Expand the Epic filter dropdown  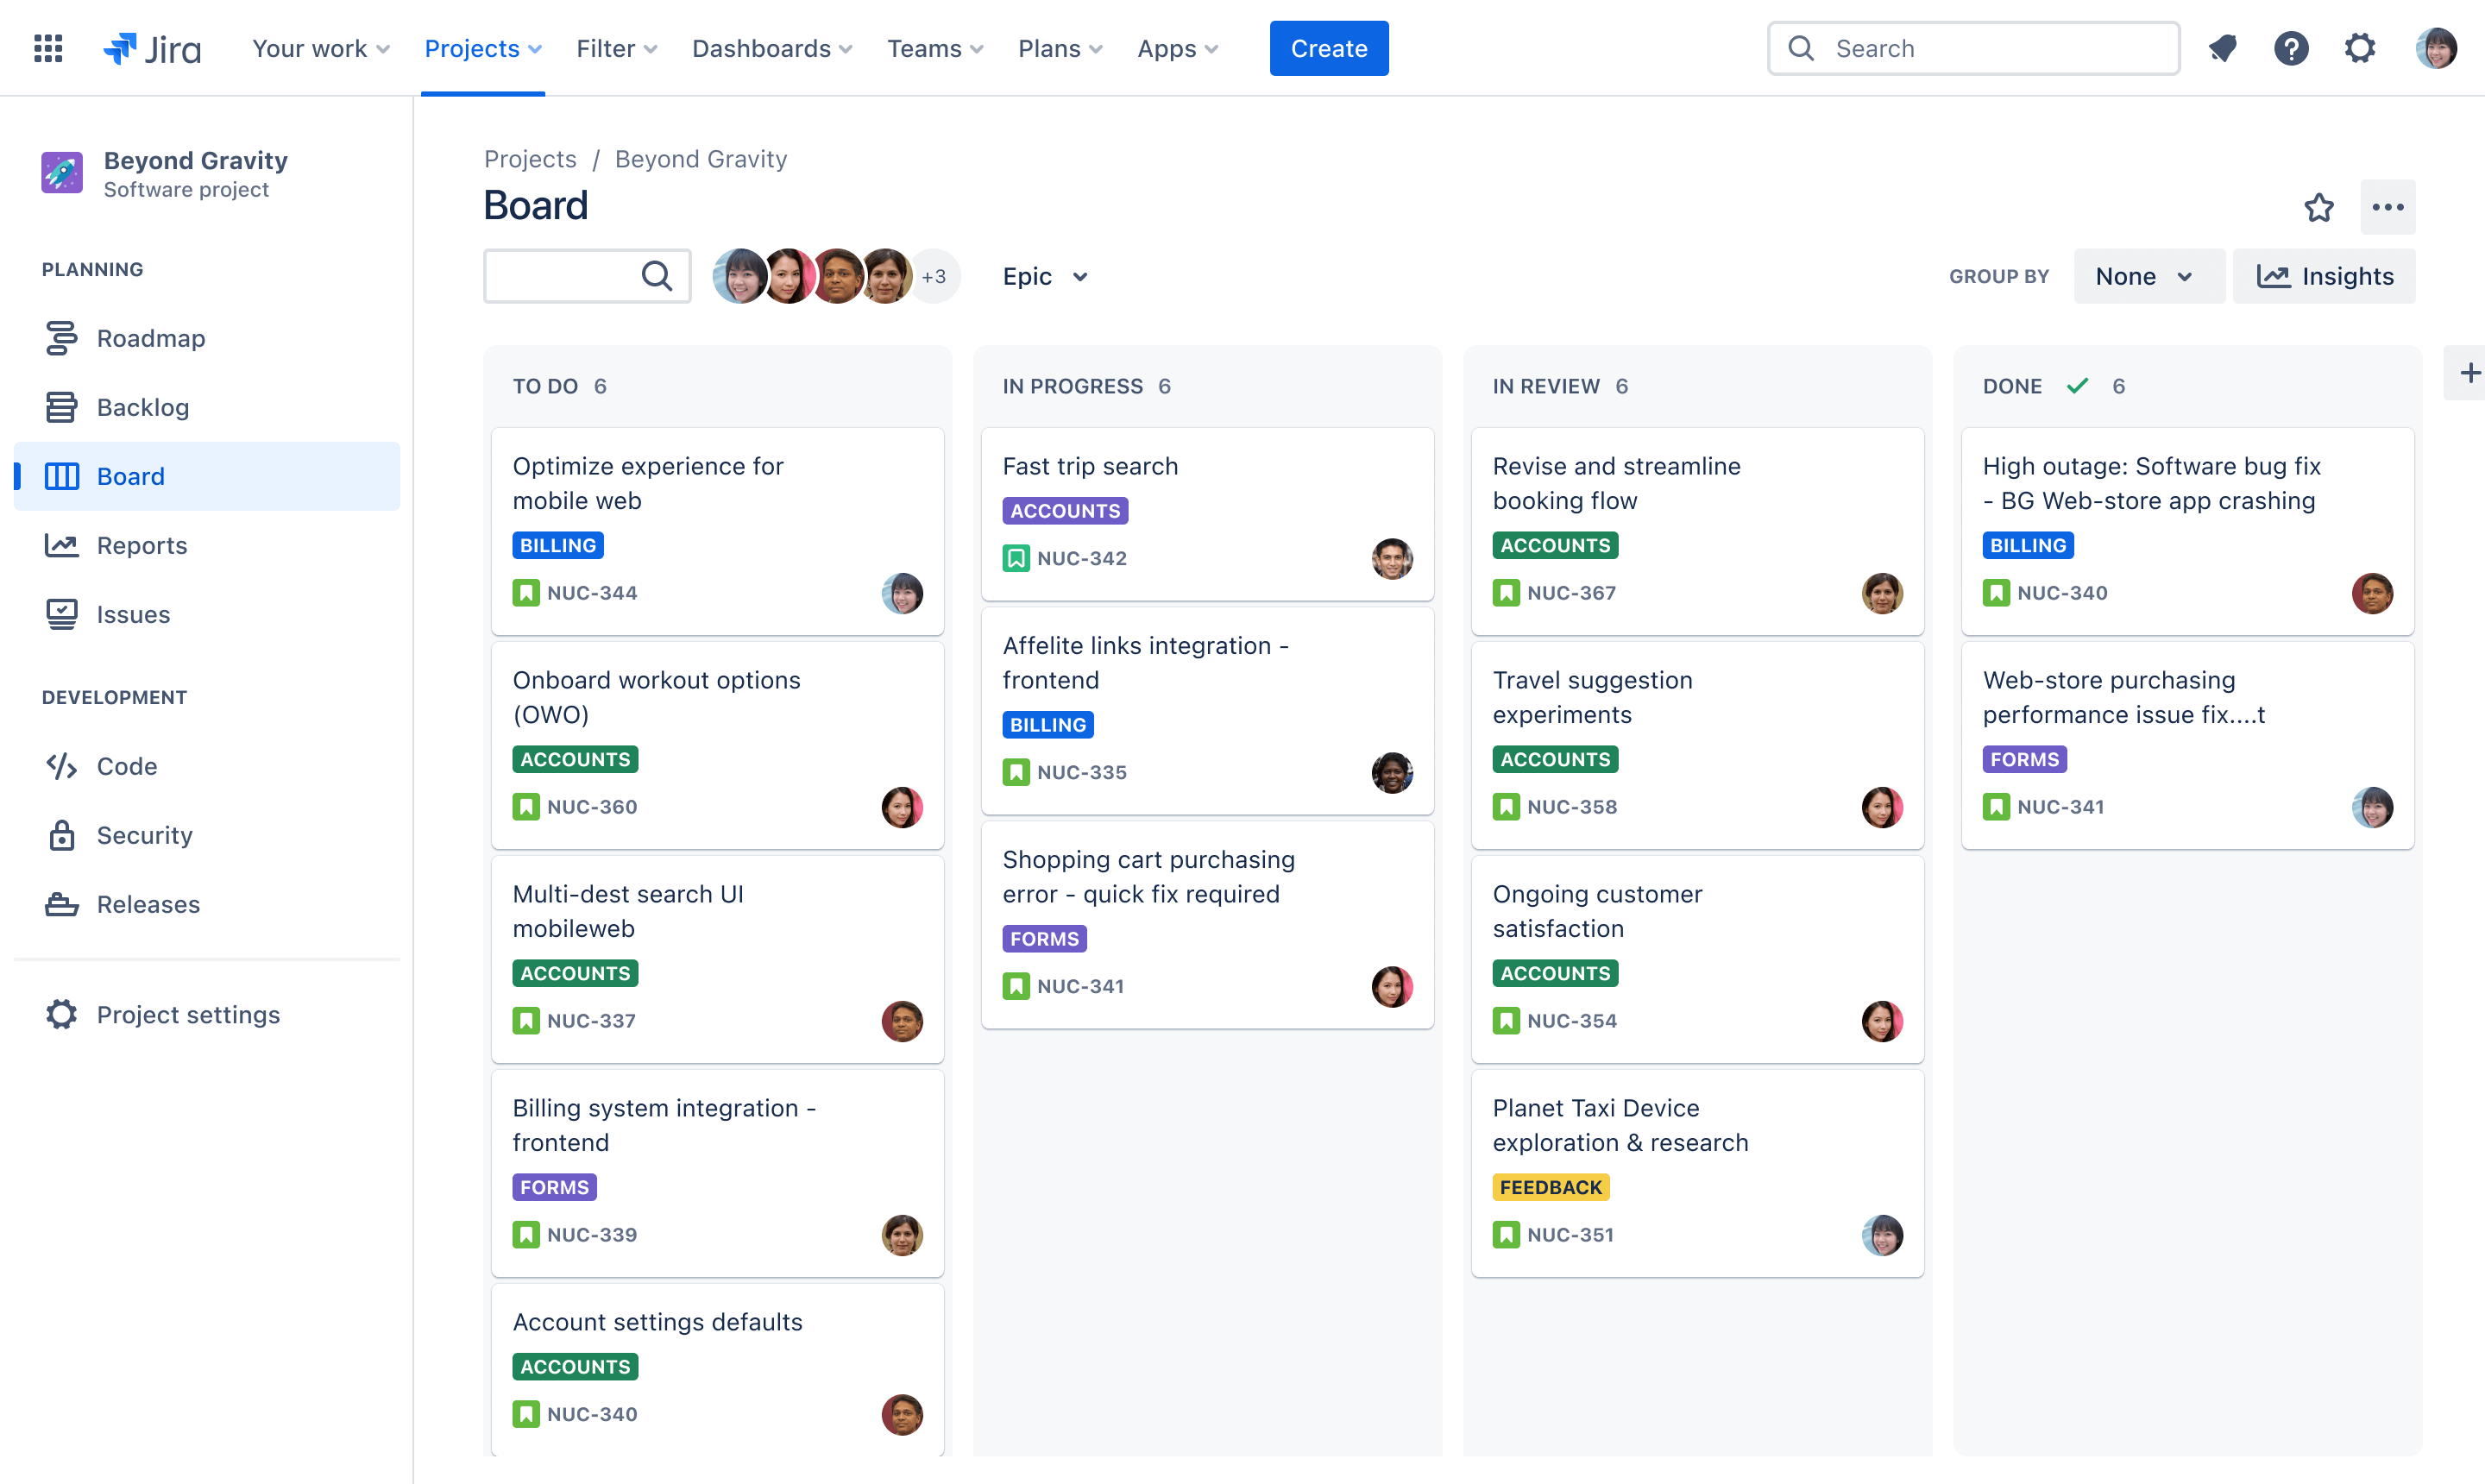point(1046,275)
